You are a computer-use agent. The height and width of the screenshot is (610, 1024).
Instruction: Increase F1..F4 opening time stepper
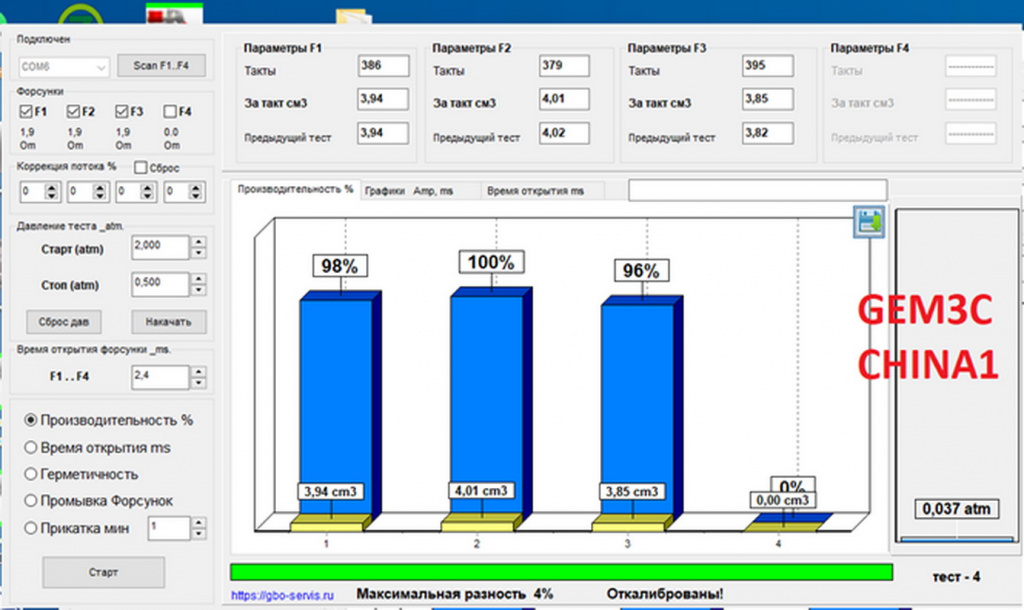click(x=199, y=372)
